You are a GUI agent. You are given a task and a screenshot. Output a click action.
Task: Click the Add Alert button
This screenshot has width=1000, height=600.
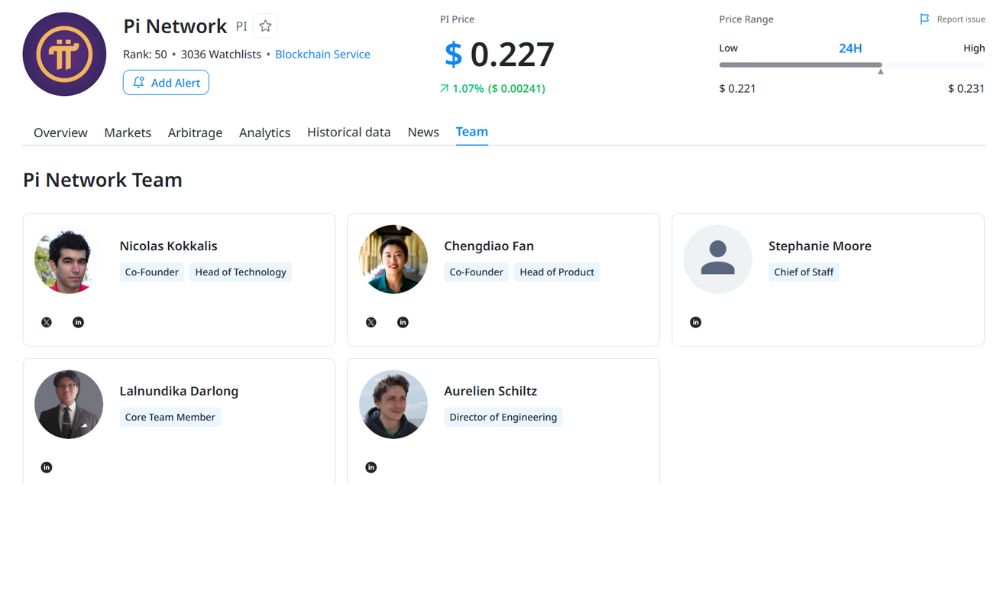tap(165, 82)
